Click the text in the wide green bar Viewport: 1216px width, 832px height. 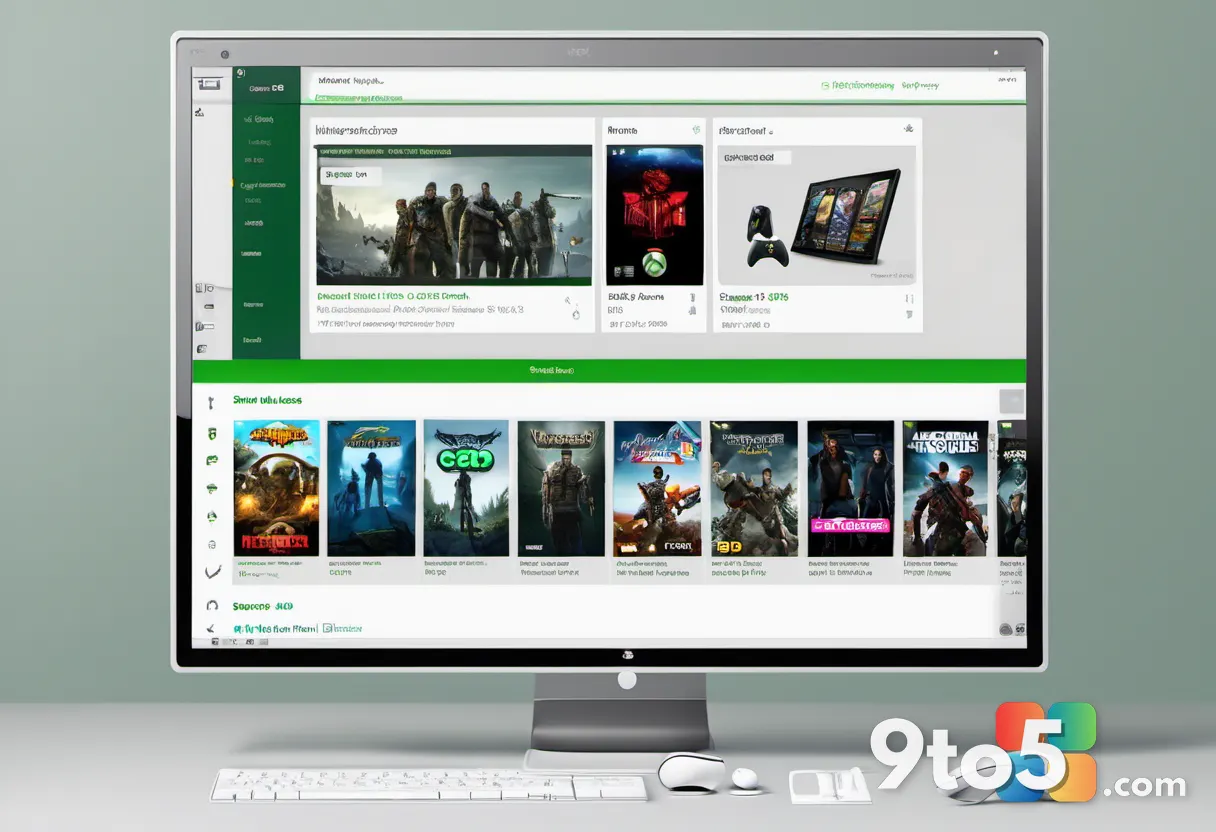click(x=551, y=370)
